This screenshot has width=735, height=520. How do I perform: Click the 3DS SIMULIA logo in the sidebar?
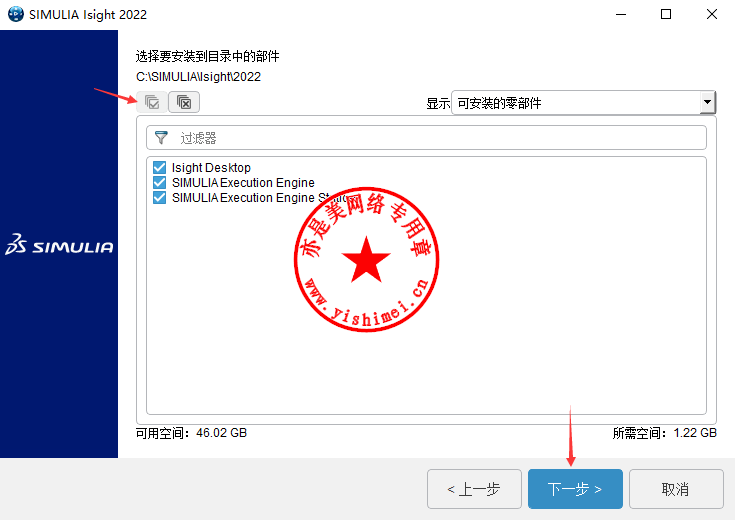point(59,244)
